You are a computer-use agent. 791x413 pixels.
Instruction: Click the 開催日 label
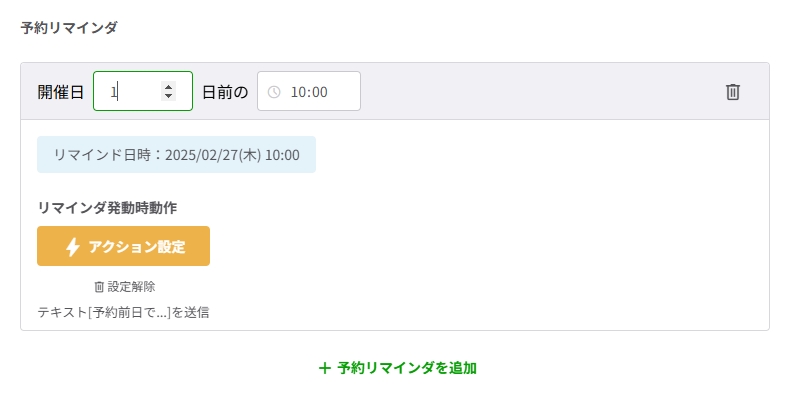[x=61, y=92]
